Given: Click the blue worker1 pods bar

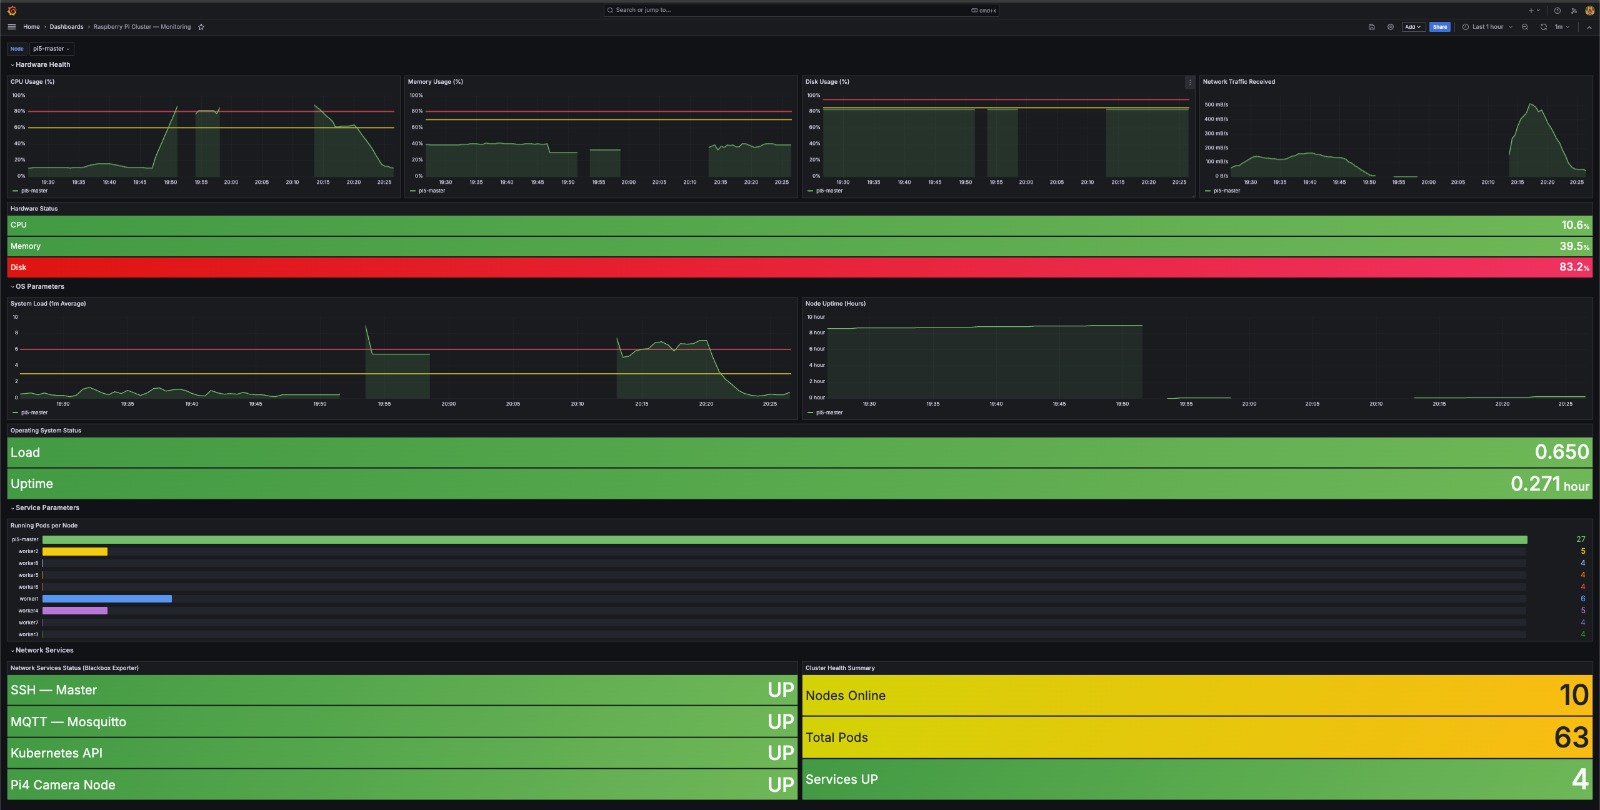Looking at the screenshot, I should [107, 599].
